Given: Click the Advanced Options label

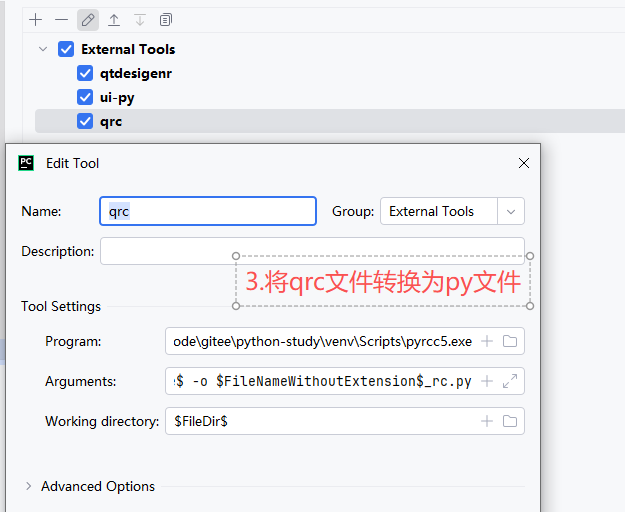Looking at the screenshot, I should coord(98,486).
